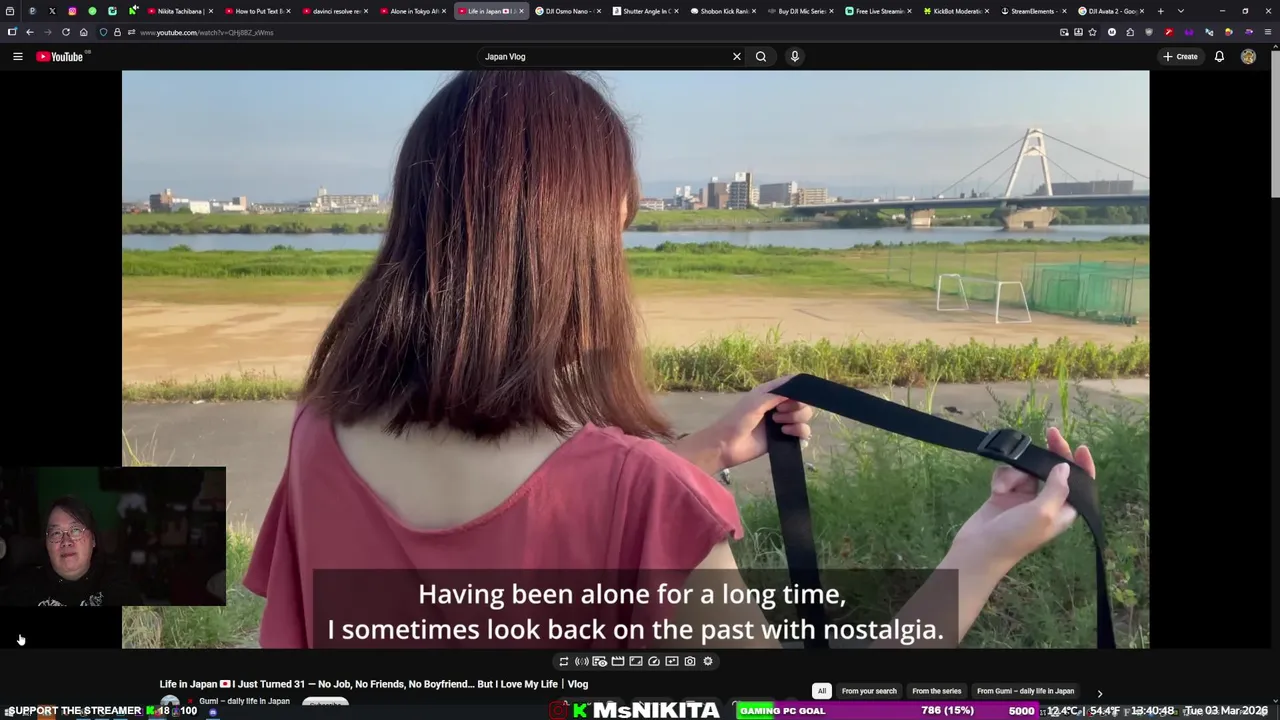This screenshot has width=1280, height=720.
Task: Click the screenshot camera icon below player
Action: click(x=690, y=661)
